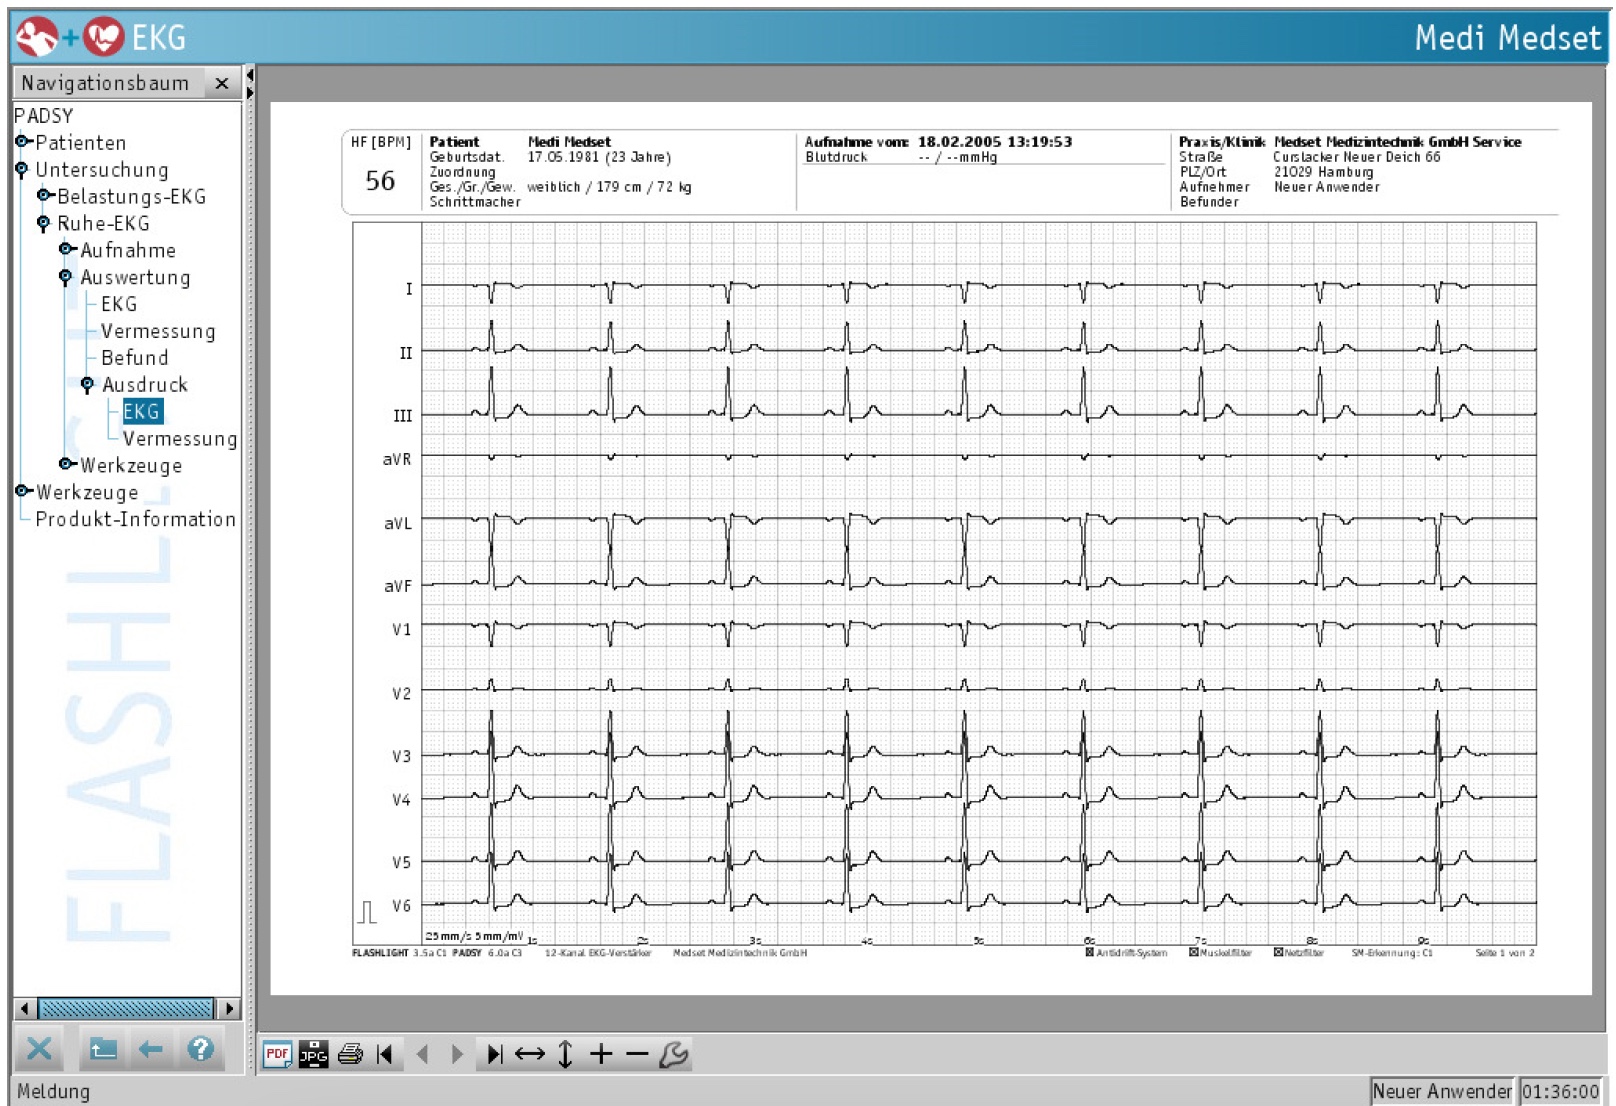Click the 01:36:00 clock display
The width and height of the screenshot is (1616, 1106).
click(1561, 1092)
